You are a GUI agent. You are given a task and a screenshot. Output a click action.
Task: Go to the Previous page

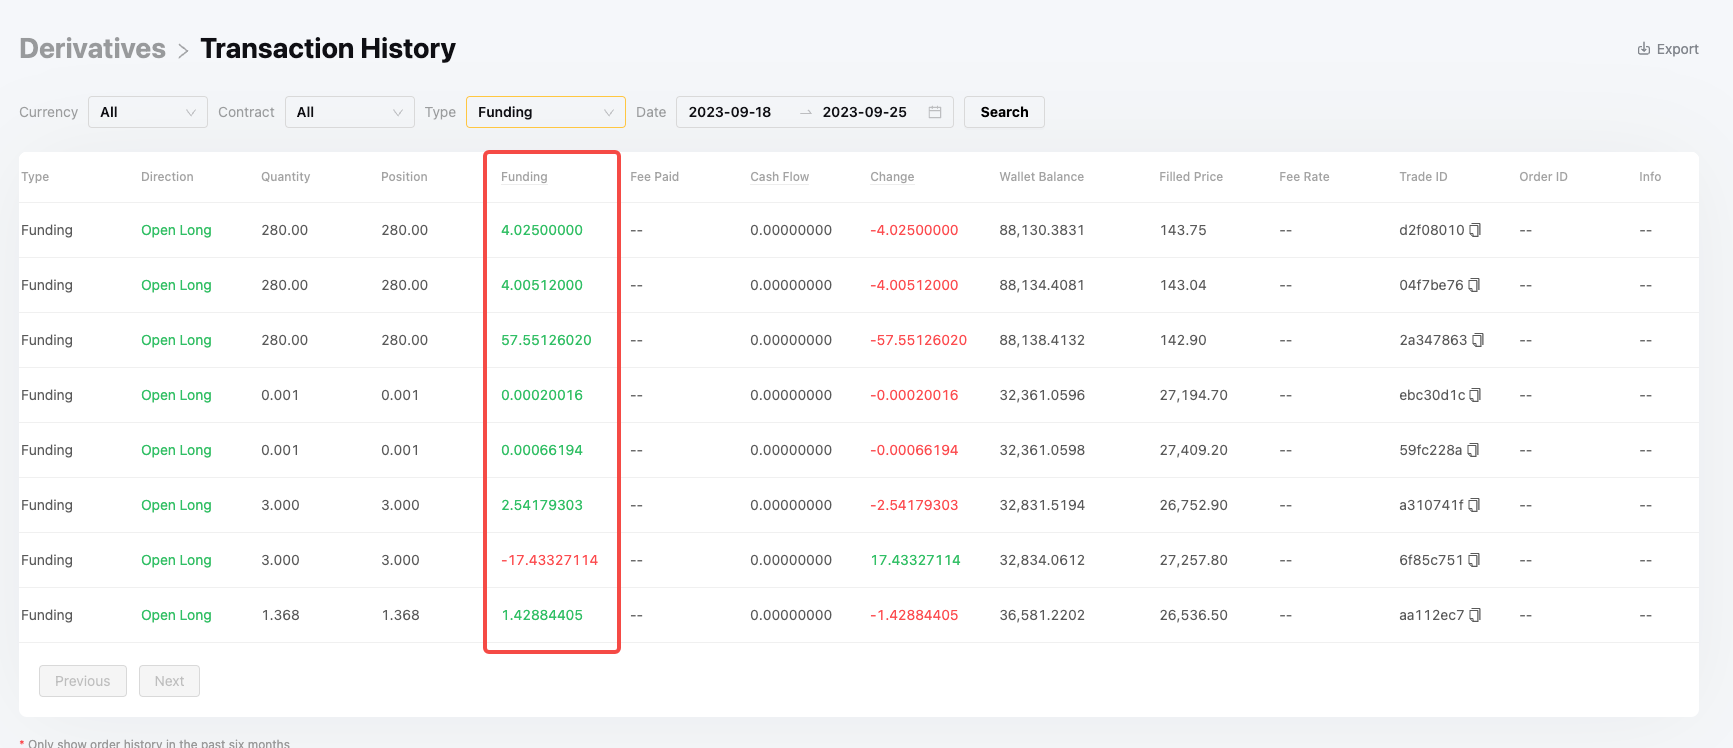click(x=83, y=681)
